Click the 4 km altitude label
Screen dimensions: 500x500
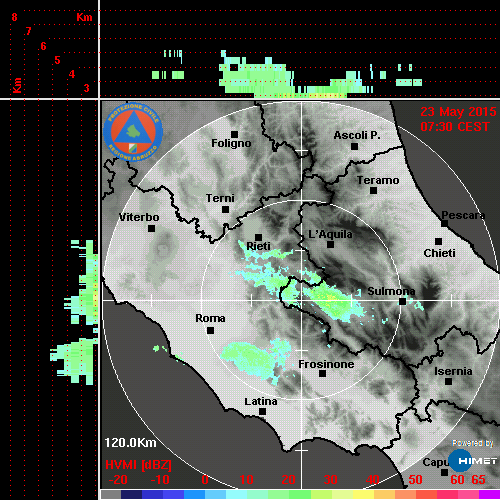72,74
